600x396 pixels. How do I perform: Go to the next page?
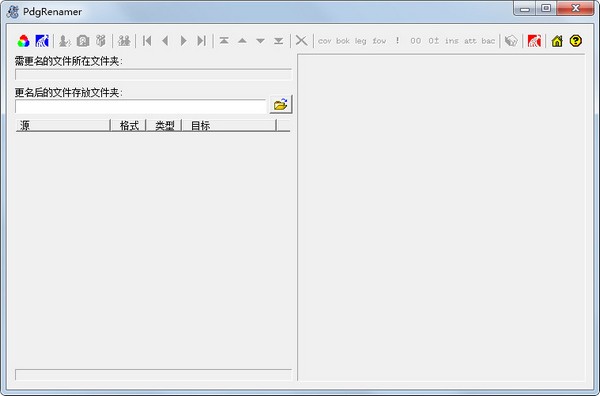pyautogui.click(x=183, y=41)
